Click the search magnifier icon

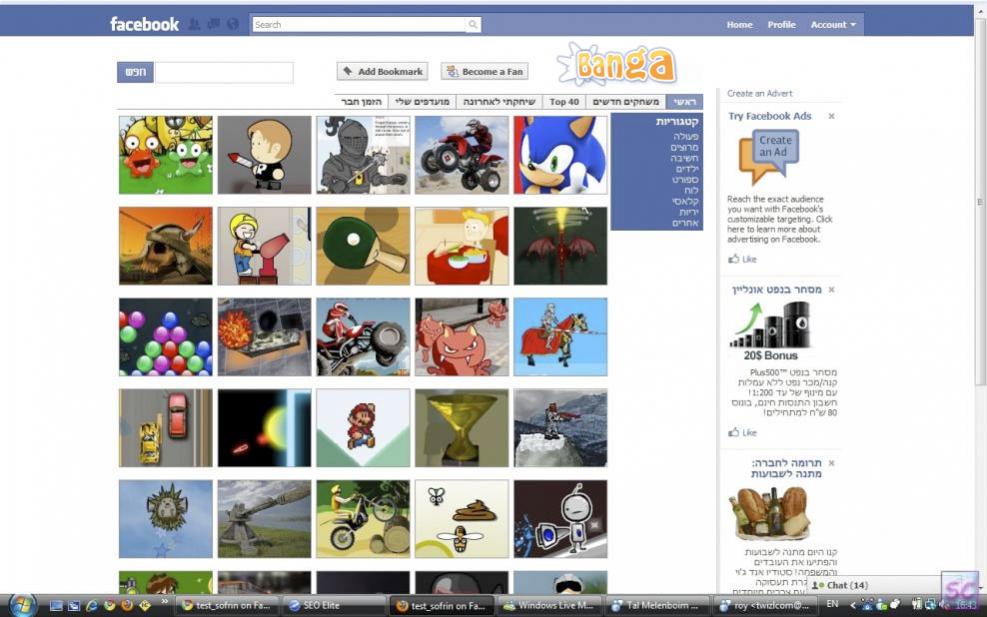473,25
